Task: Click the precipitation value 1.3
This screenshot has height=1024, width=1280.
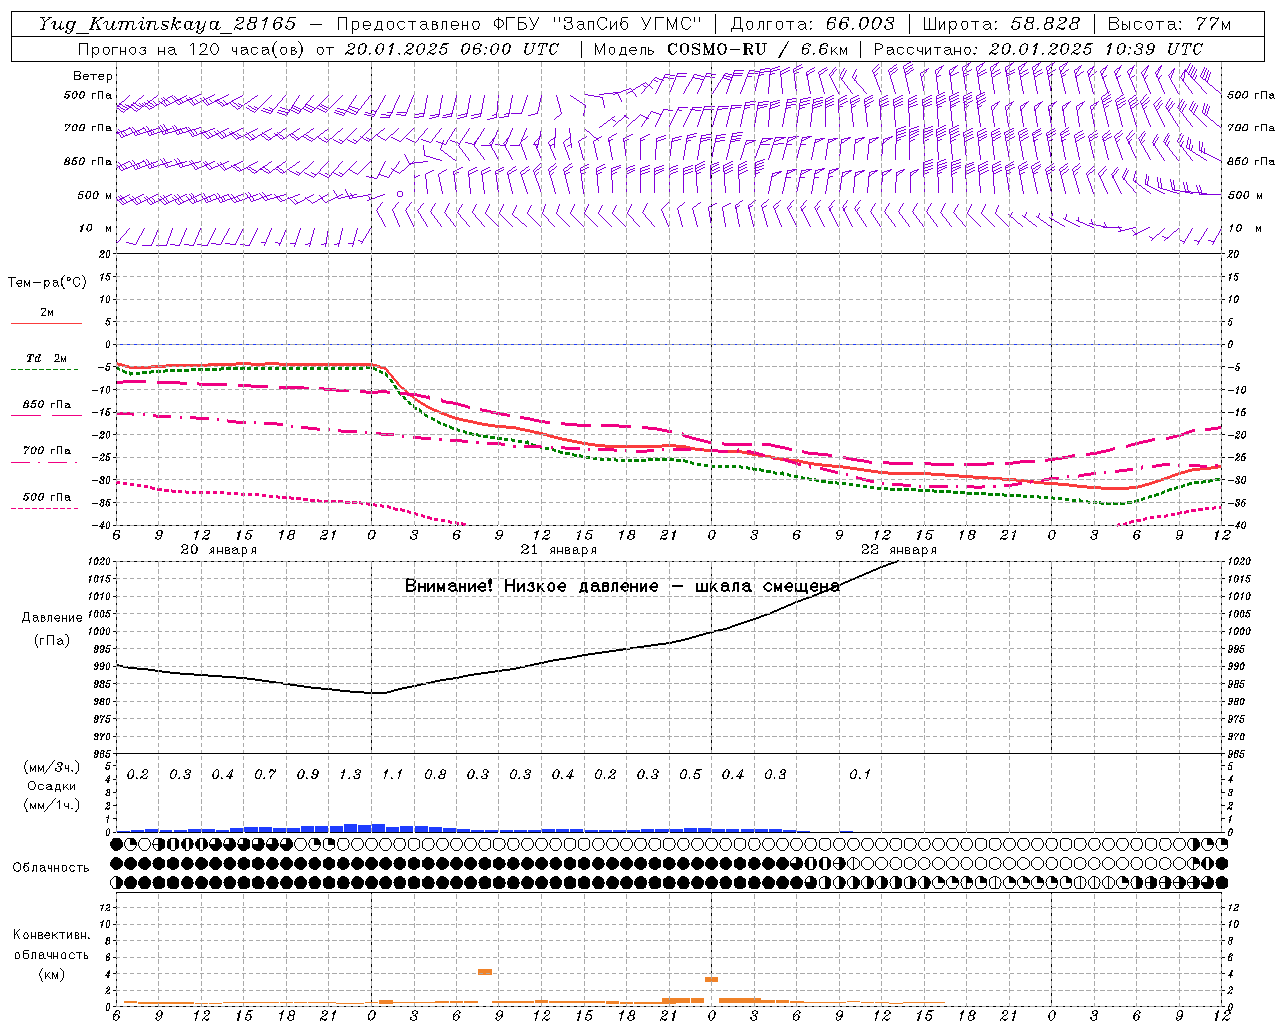Action: click(x=350, y=774)
